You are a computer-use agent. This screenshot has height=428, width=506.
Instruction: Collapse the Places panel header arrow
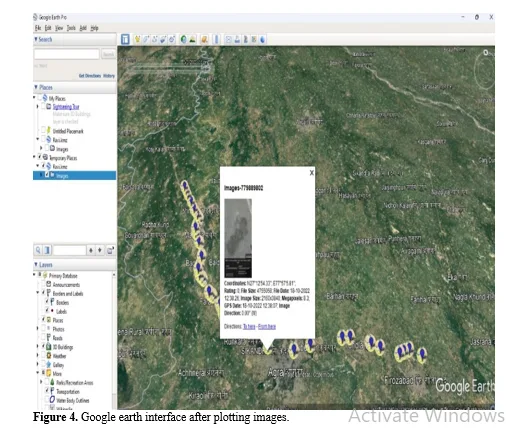(36, 87)
